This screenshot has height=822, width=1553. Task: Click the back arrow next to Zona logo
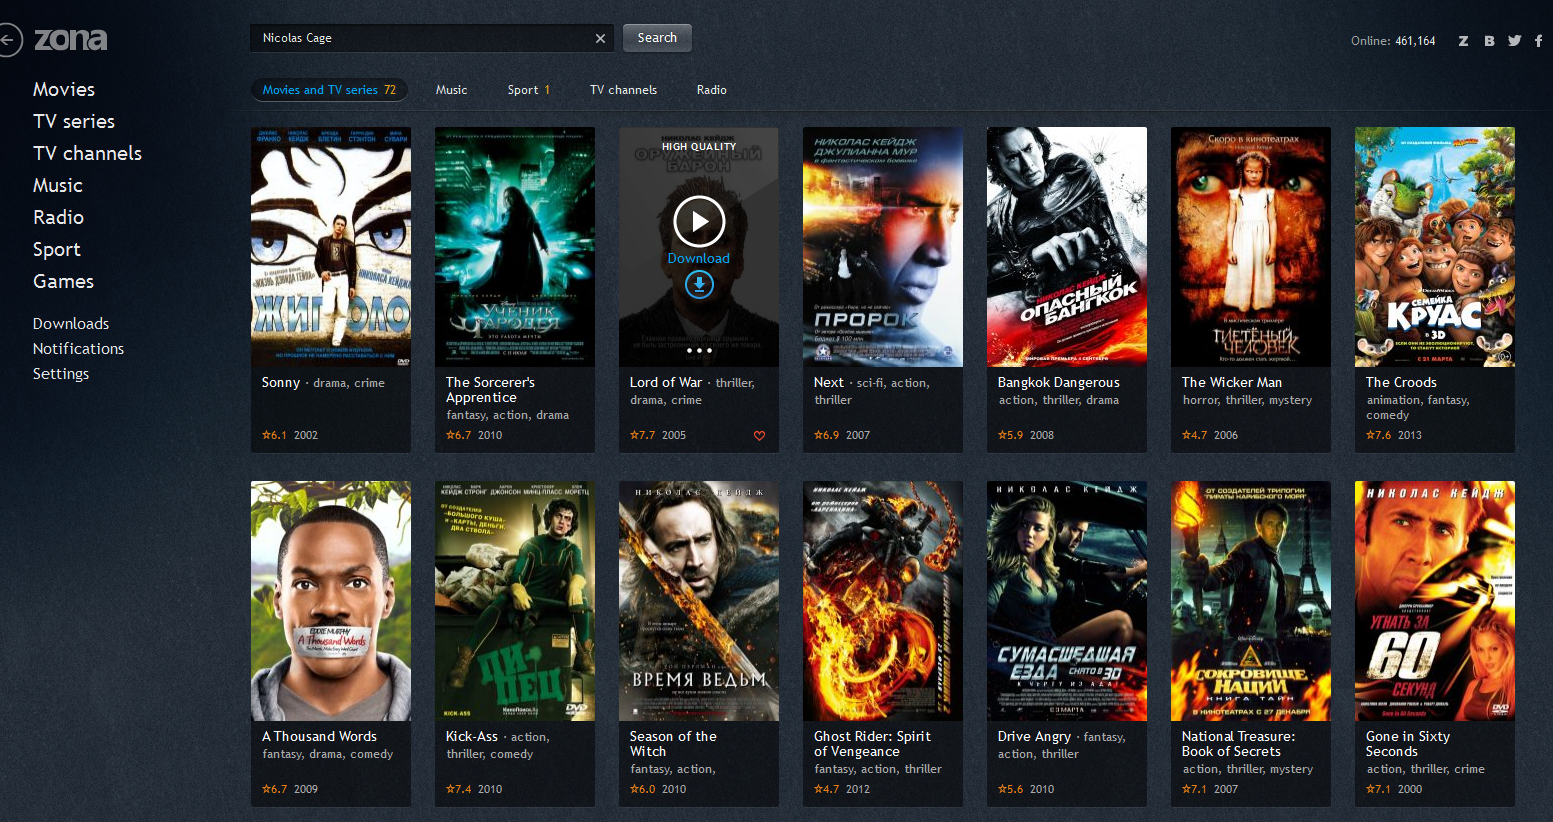pyautogui.click(x=8, y=40)
